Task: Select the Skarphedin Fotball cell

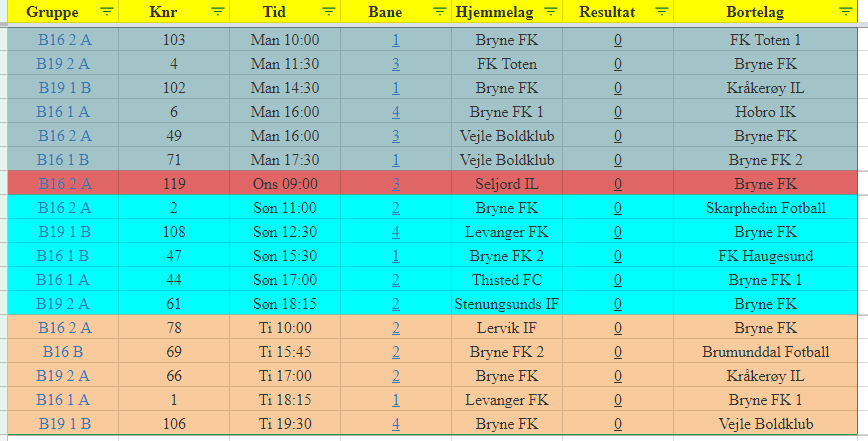Action: (x=765, y=208)
